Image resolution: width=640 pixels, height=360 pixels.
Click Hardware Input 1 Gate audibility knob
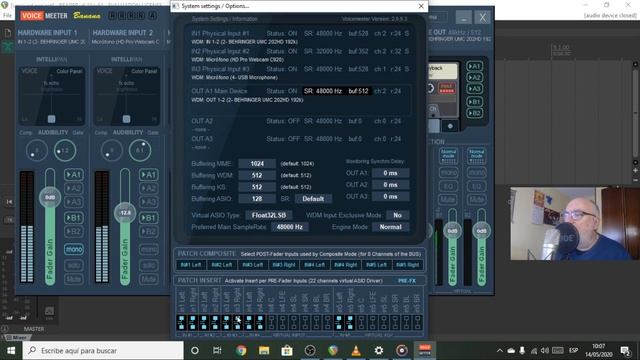click(65, 151)
